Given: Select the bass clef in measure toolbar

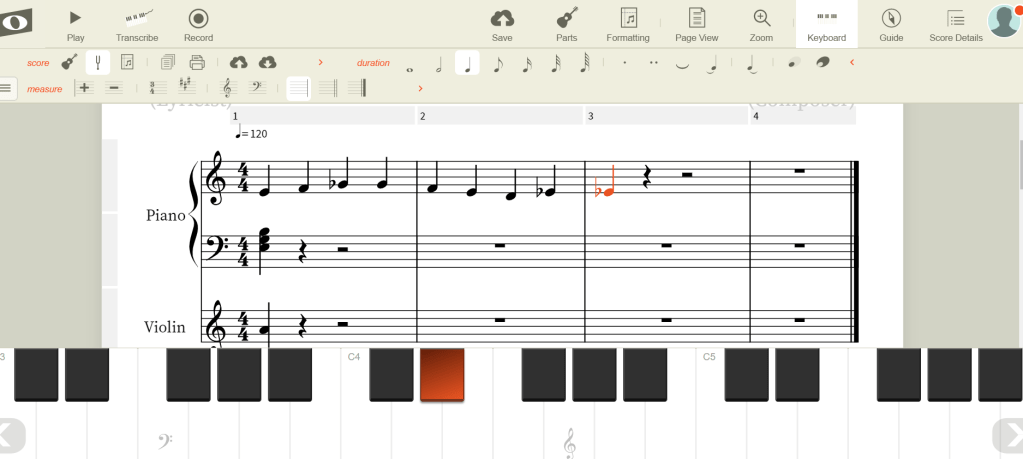Looking at the screenshot, I should tap(255, 88).
